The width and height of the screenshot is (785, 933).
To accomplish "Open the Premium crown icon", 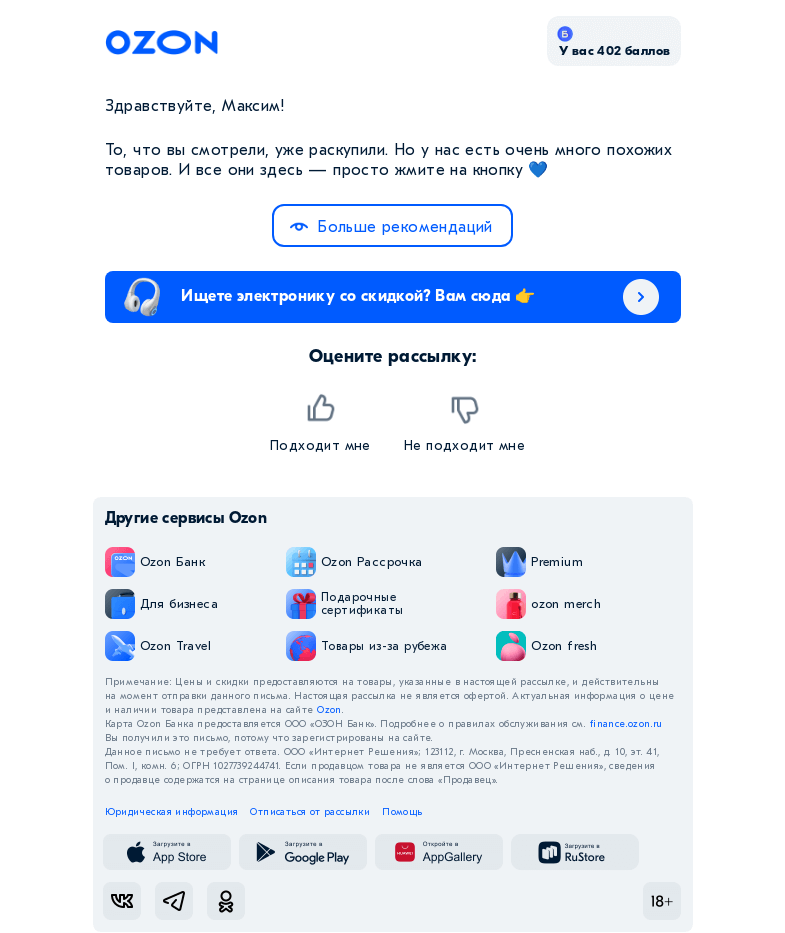I will click(511, 562).
